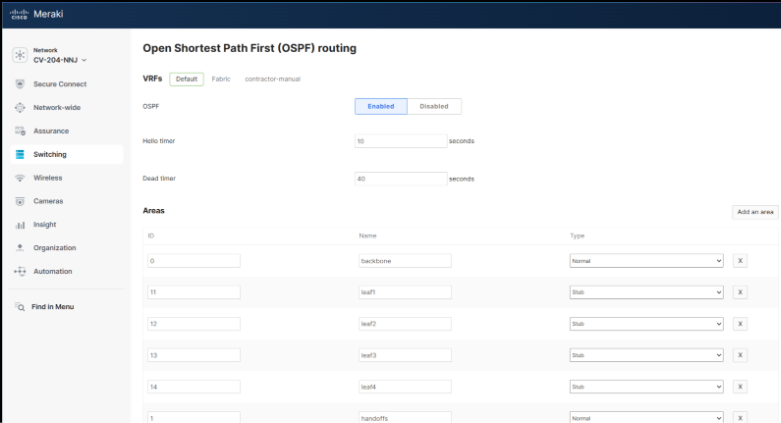Open Organization menu item
The image size is (781, 423).
click(x=55, y=248)
